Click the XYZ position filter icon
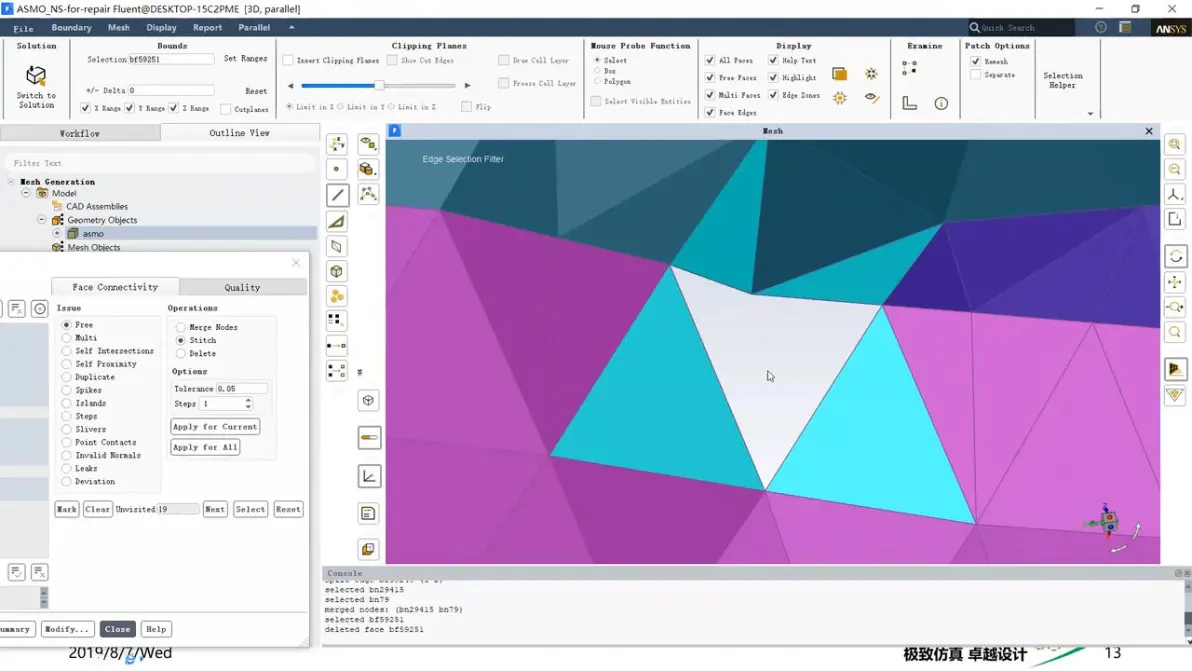The width and height of the screenshot is (1192, 671). click(337, 144)
